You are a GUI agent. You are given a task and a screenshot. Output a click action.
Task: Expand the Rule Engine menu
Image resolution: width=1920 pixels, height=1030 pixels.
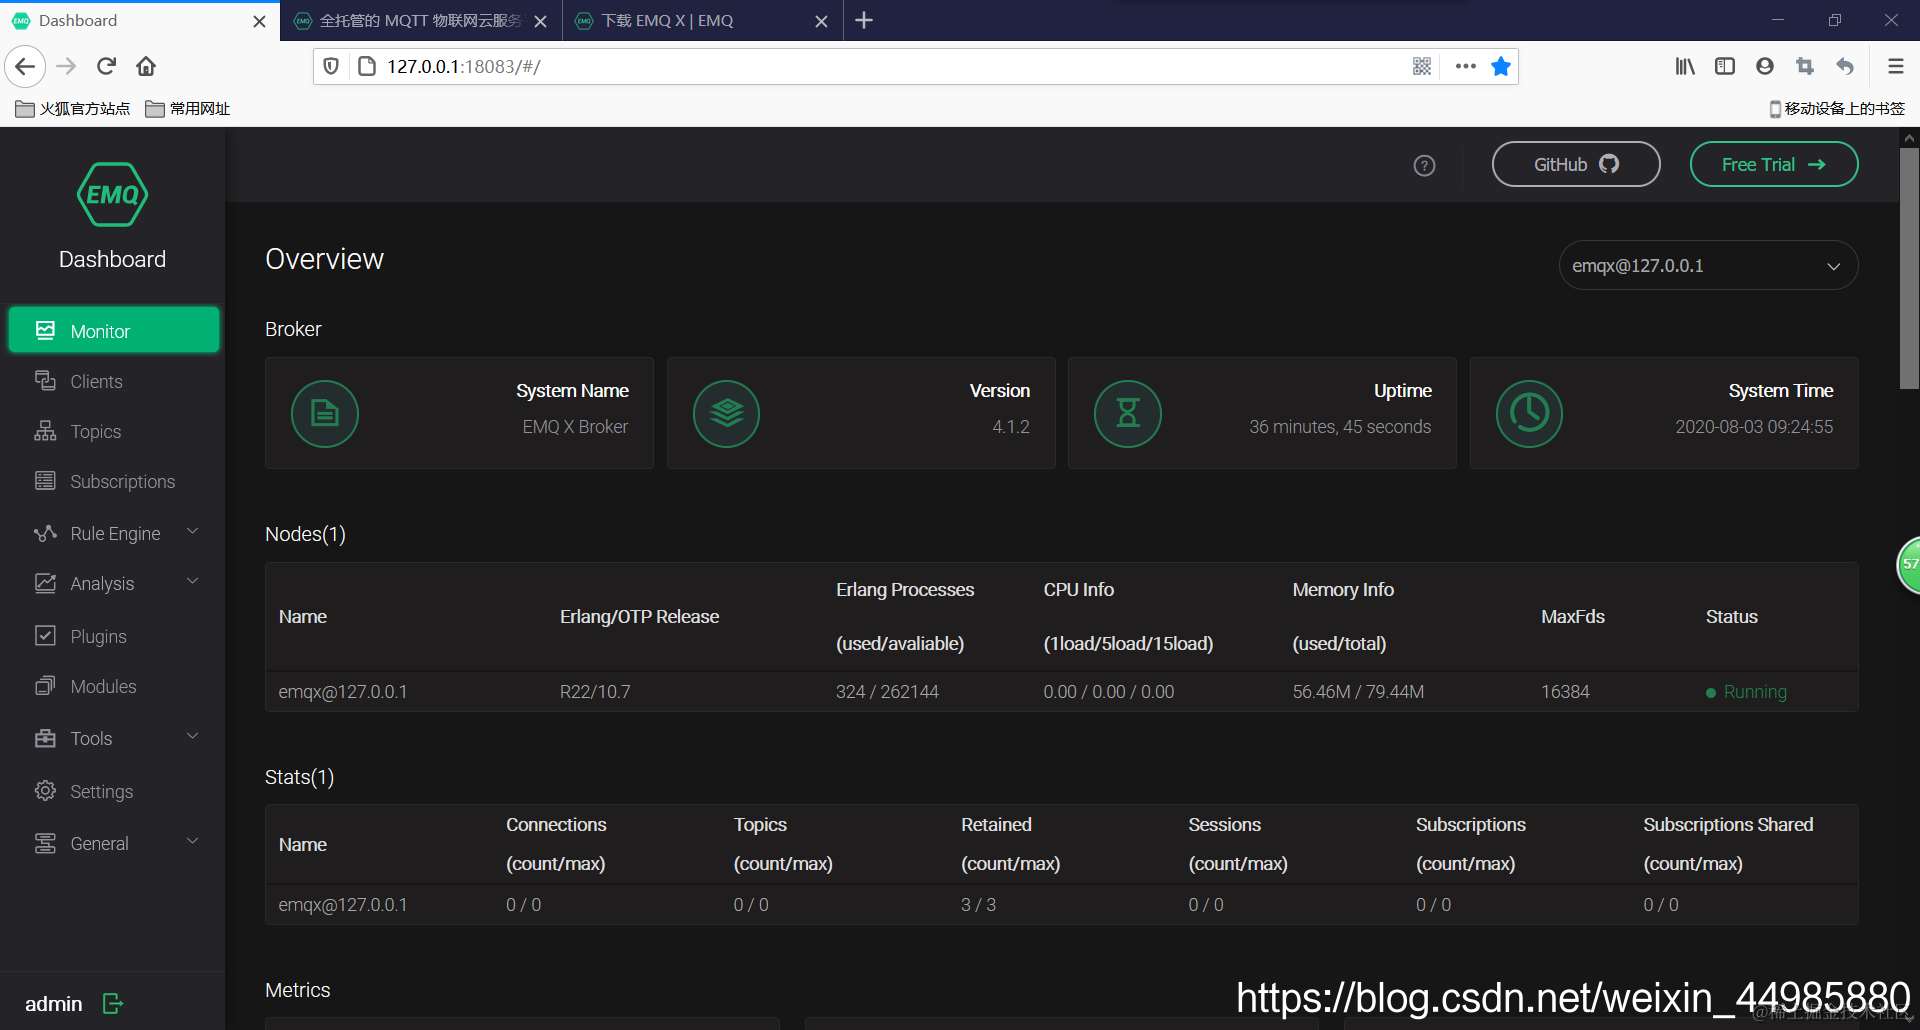click(115, 533)
